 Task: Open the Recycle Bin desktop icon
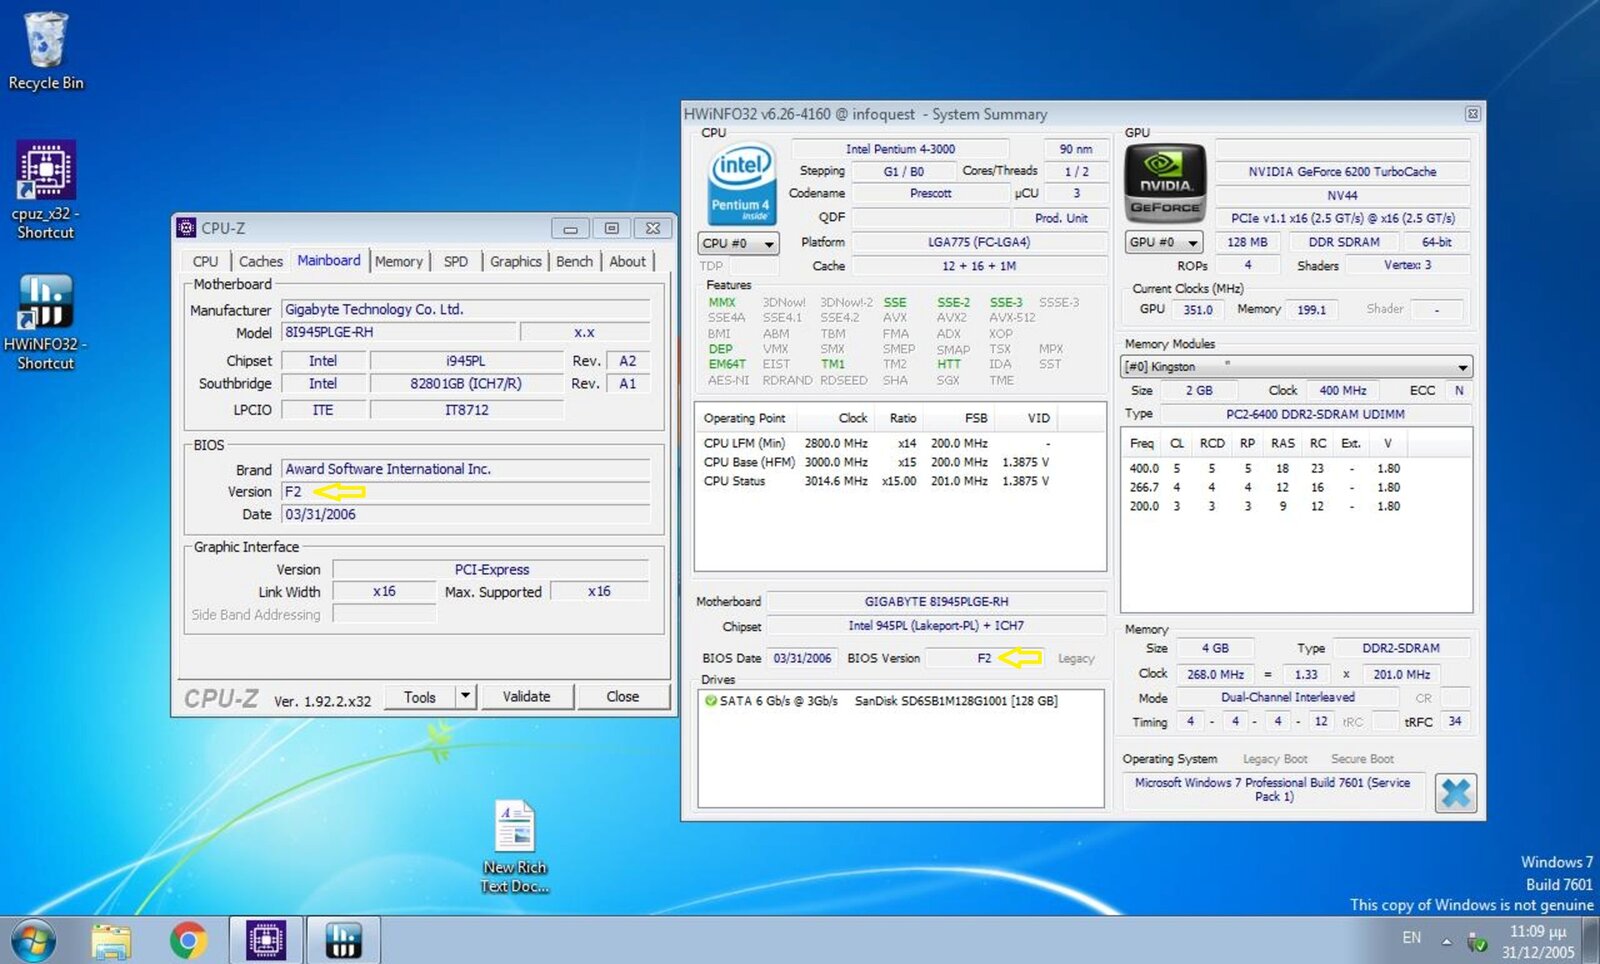click(45, 50)
